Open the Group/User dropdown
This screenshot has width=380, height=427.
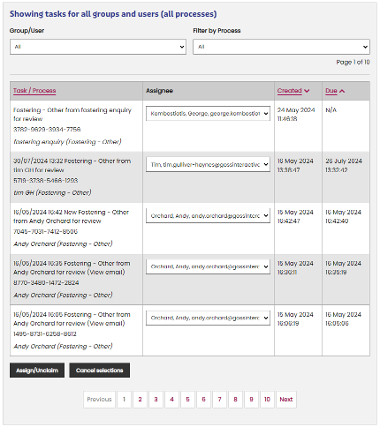(x=98, y=47)
